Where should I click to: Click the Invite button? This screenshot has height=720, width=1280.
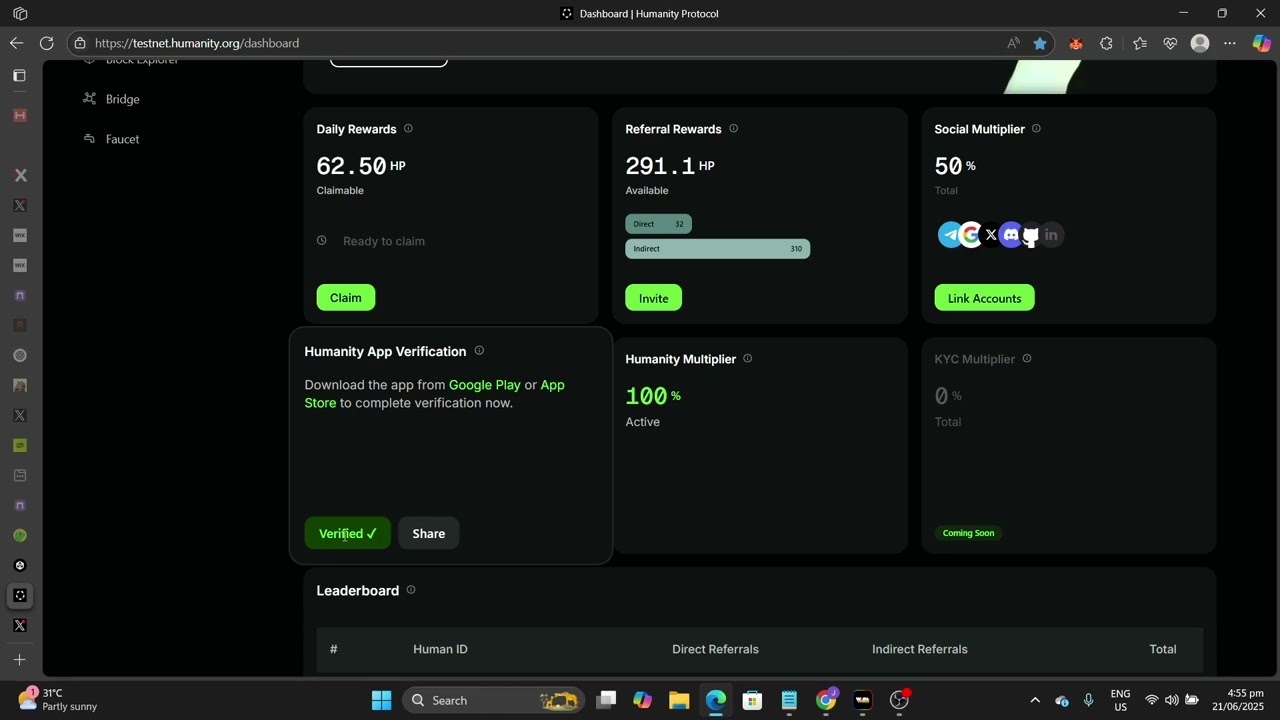pos(654,298)
